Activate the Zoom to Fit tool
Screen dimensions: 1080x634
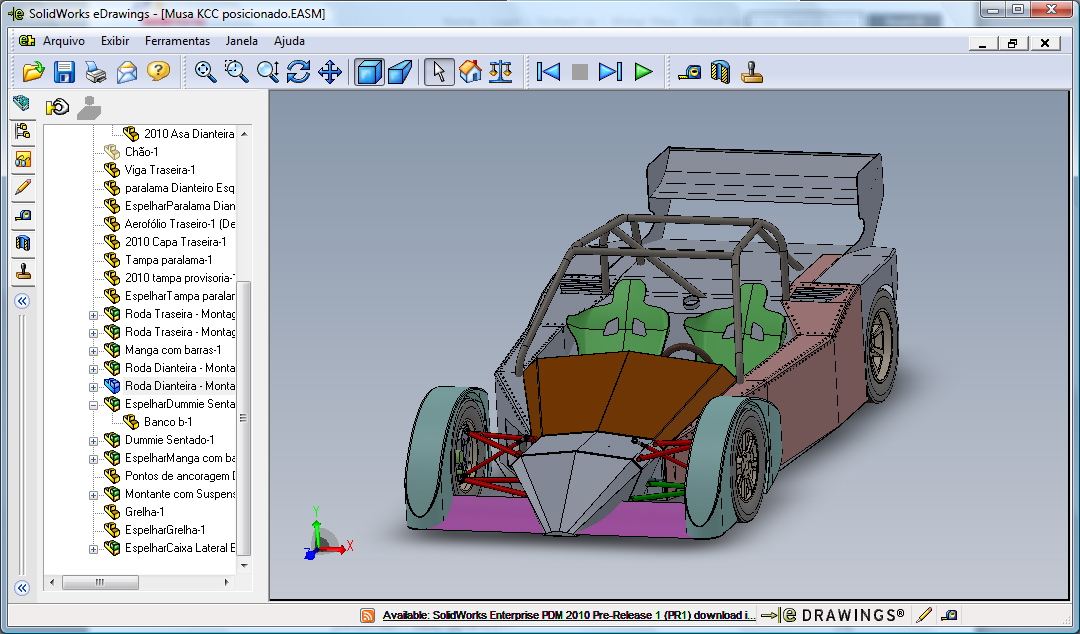click(206, 72)
